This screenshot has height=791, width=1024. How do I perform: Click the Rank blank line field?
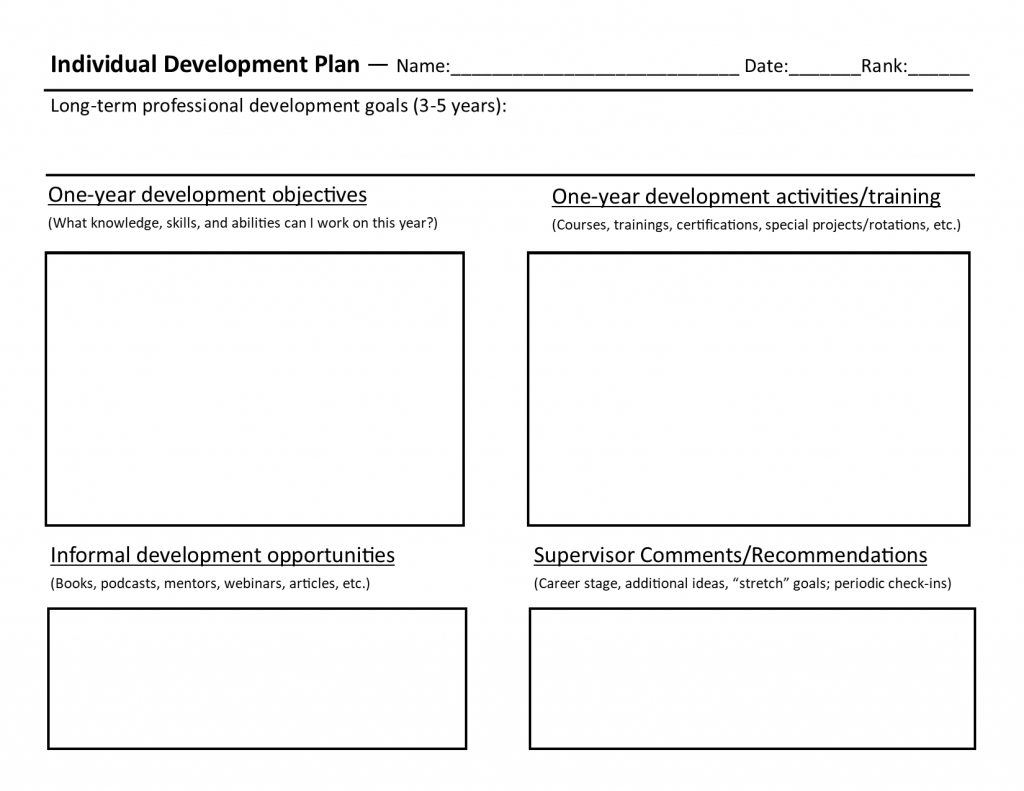[939, 68]
